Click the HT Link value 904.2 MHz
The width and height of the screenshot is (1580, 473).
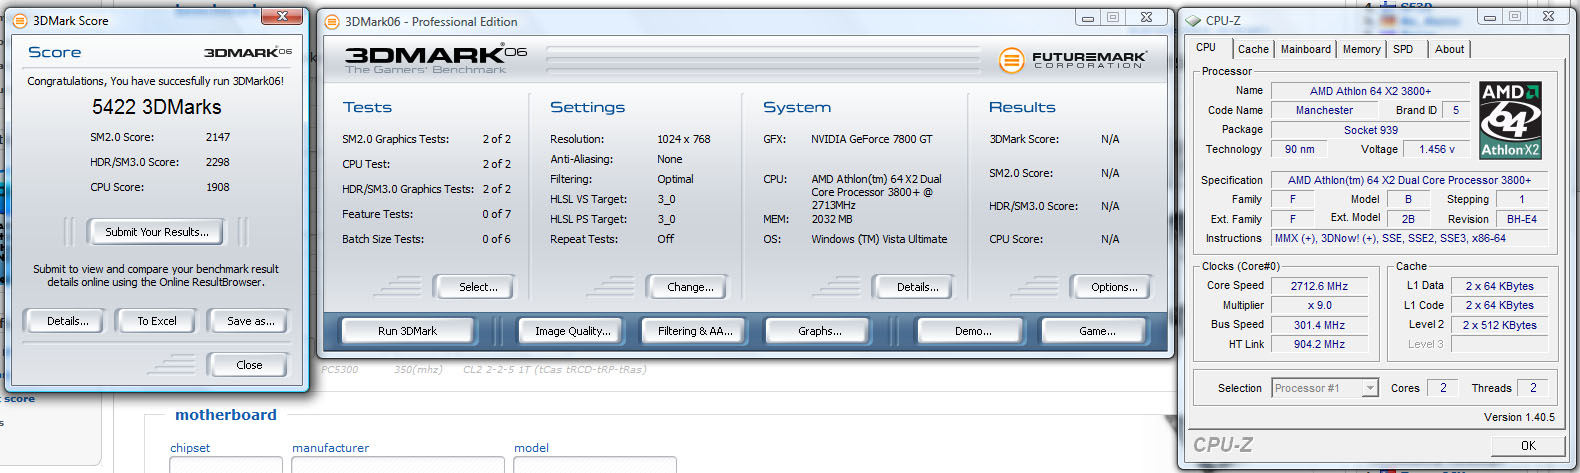click(x=1319, y=344)
